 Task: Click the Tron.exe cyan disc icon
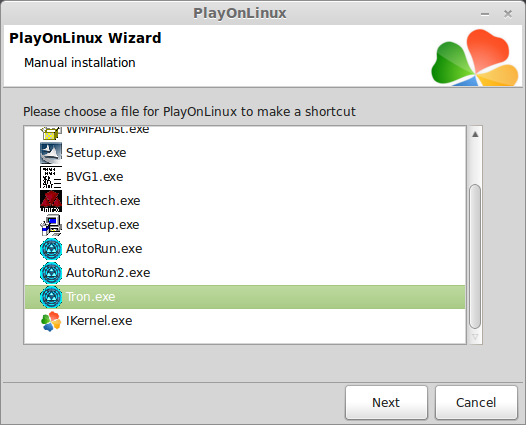tap(51, 297)
